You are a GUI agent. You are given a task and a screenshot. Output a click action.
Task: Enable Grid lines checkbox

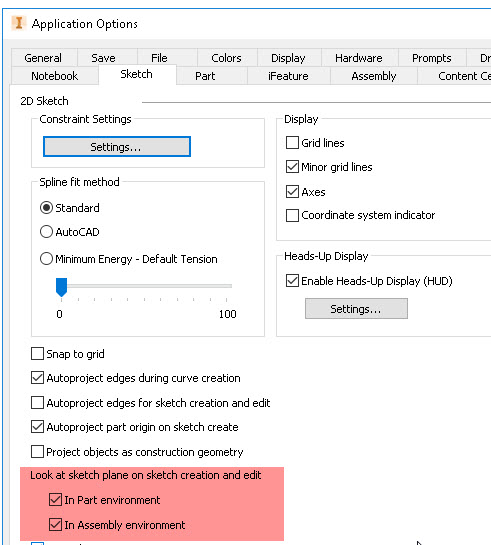[x=292, y=143]
